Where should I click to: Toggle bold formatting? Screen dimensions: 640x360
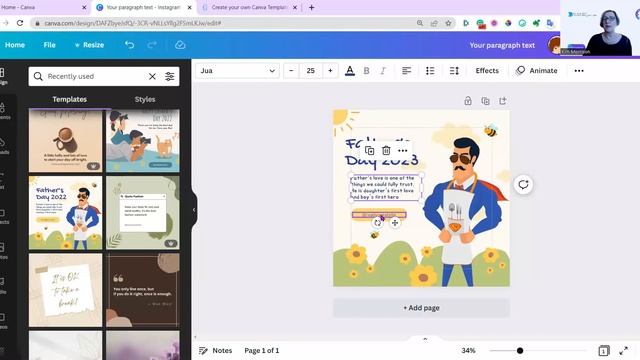367,71
